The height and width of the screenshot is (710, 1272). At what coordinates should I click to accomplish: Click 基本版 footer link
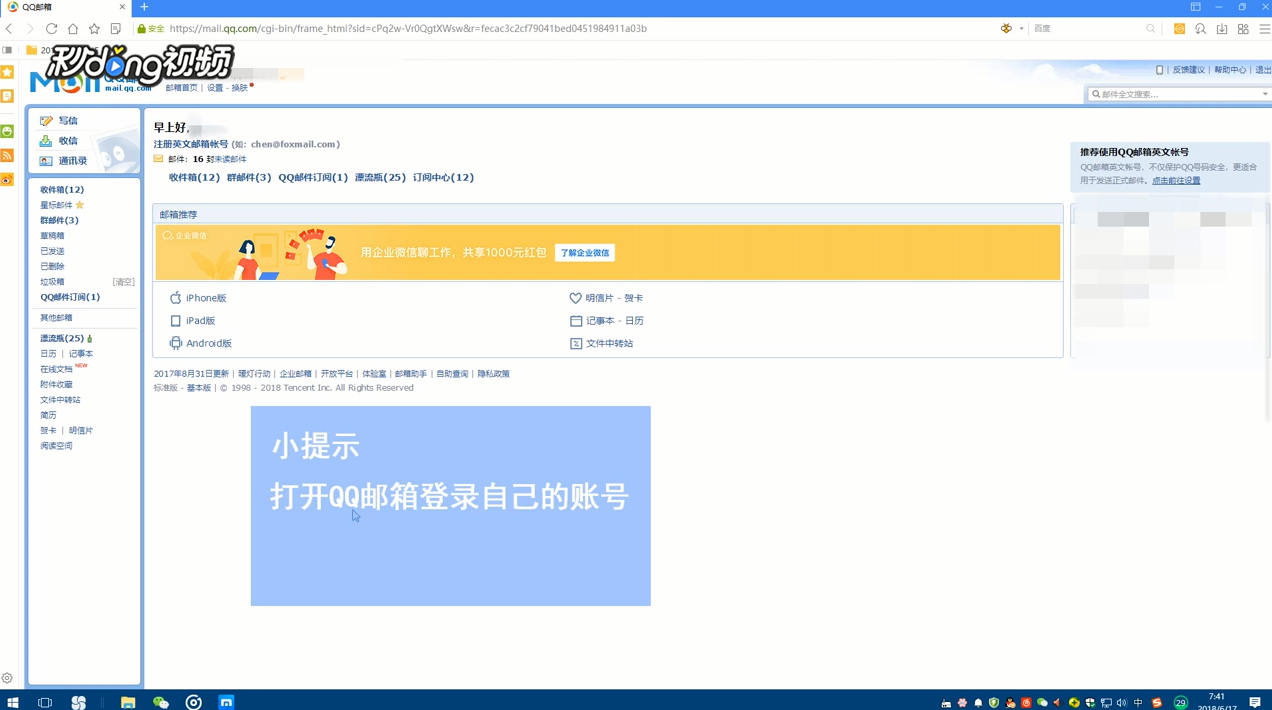(x=199, y=388)
